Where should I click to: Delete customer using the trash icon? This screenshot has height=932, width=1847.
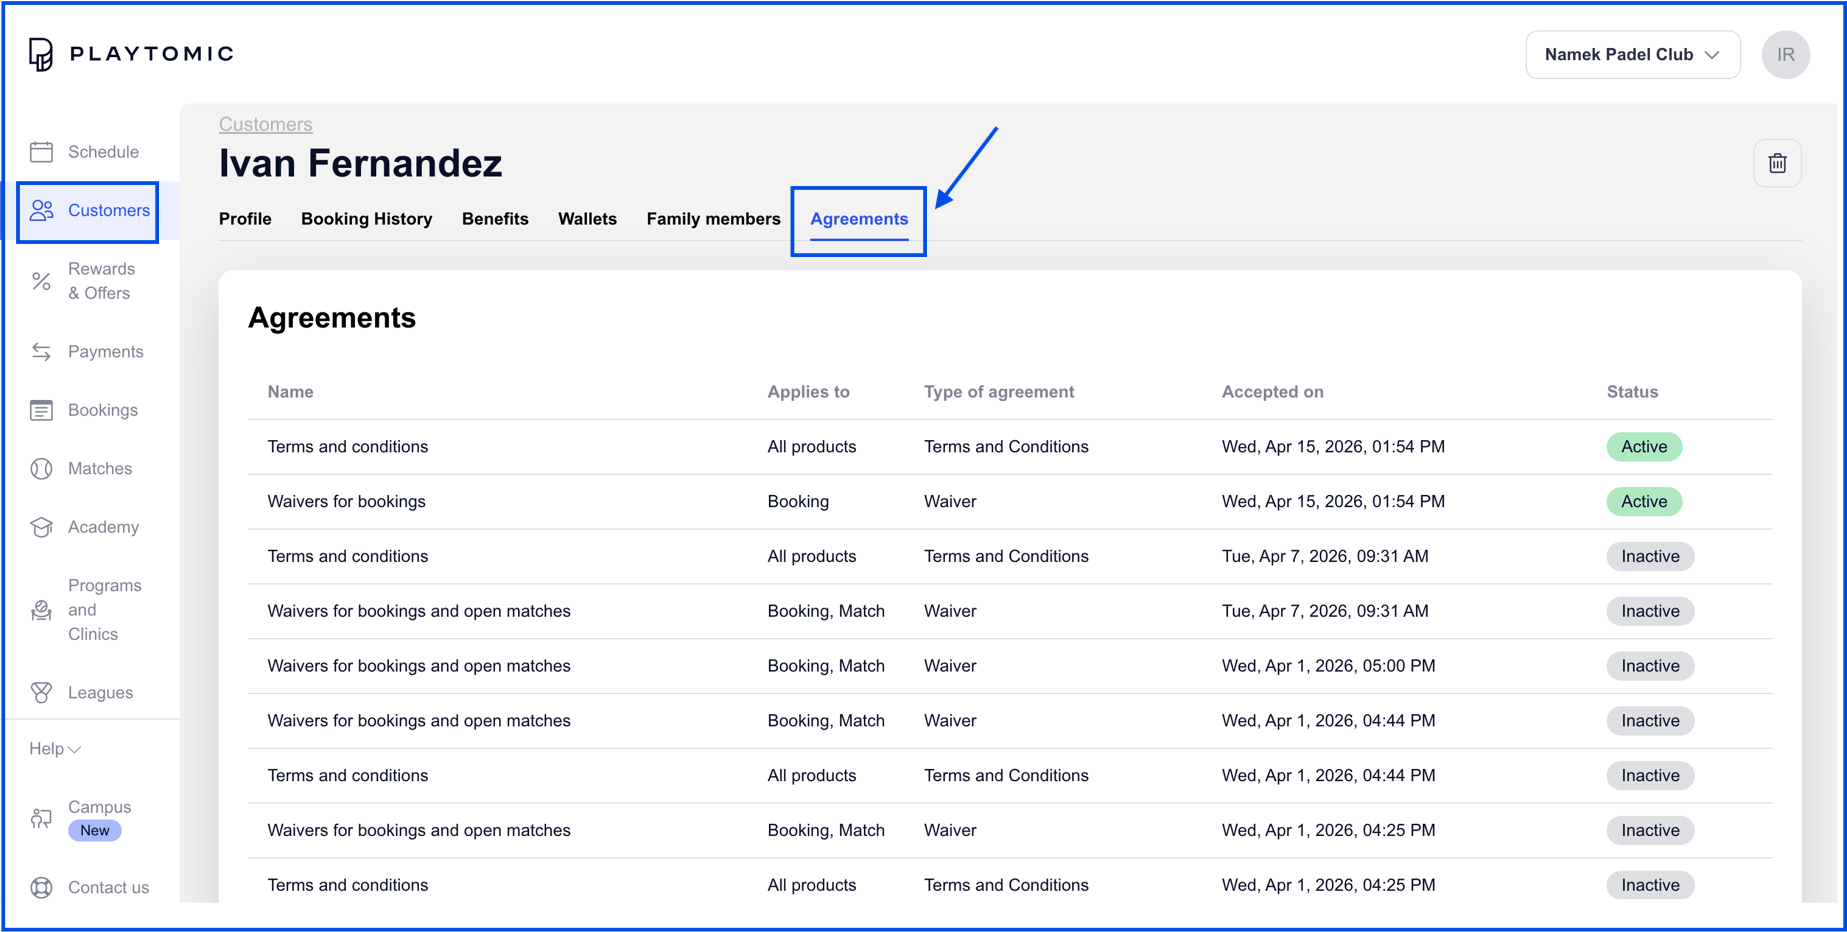pos(1777,163)
